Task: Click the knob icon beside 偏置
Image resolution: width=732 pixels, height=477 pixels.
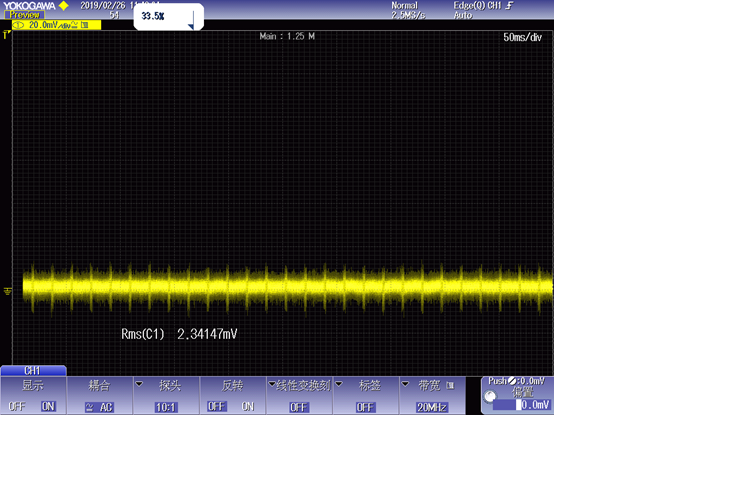Action: coord(490,397)
